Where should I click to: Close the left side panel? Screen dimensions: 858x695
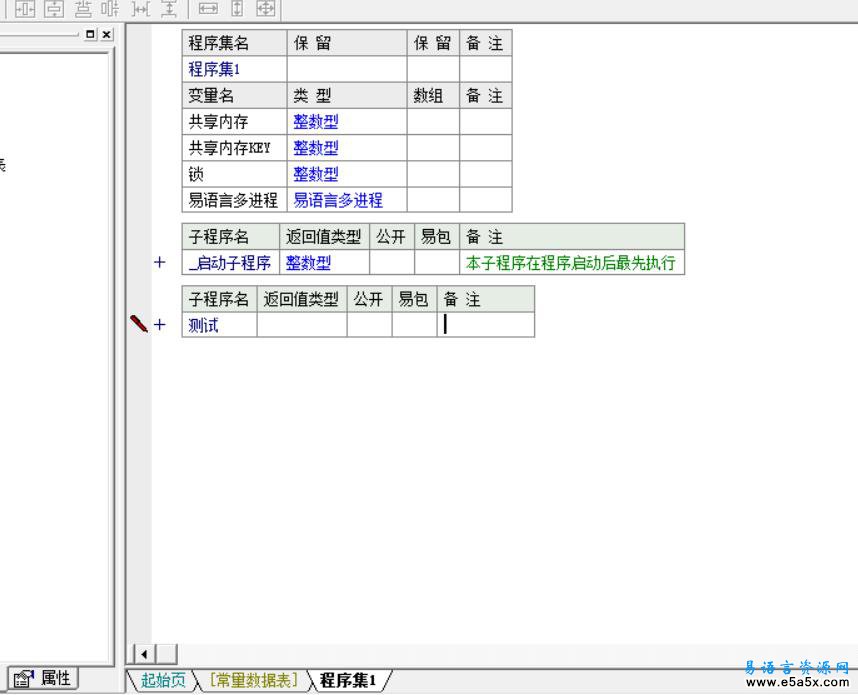pyautogui.click(x=107, y=34)
